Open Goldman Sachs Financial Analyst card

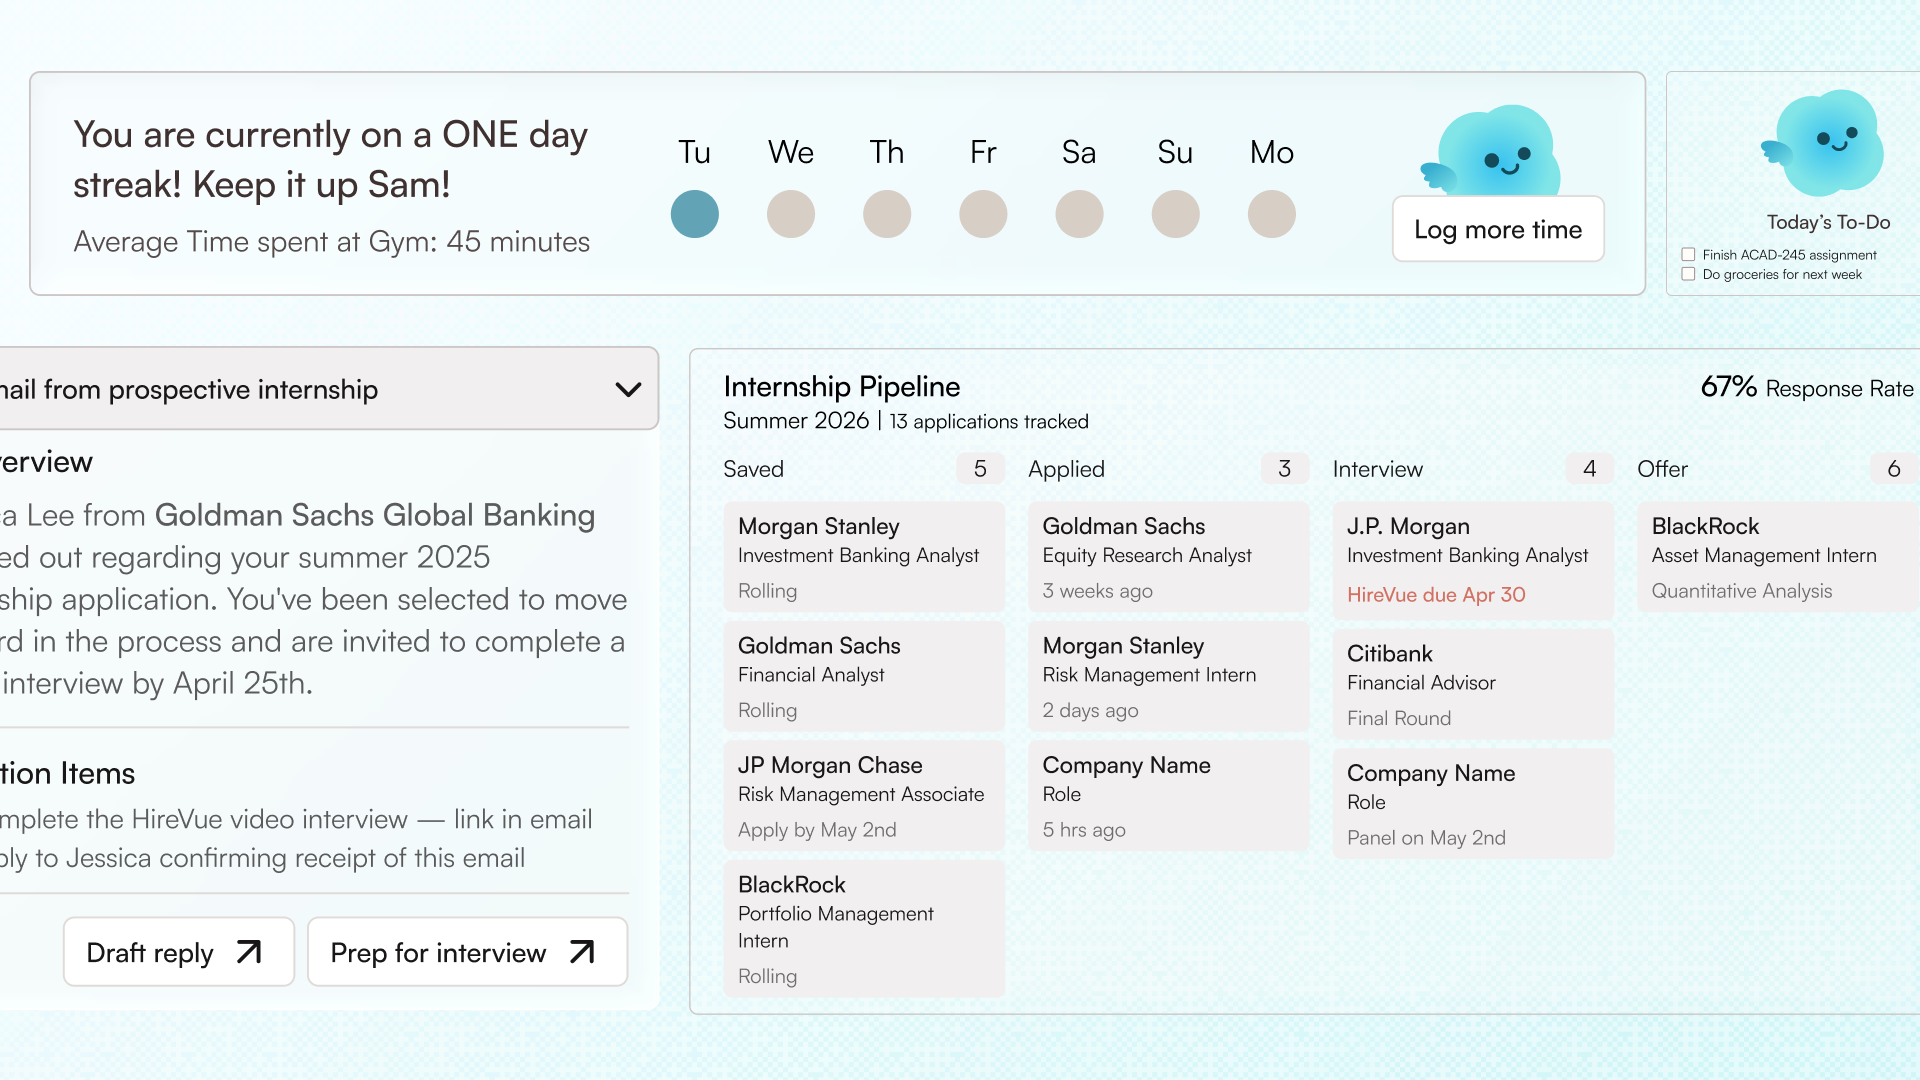(x=864, y=677)
